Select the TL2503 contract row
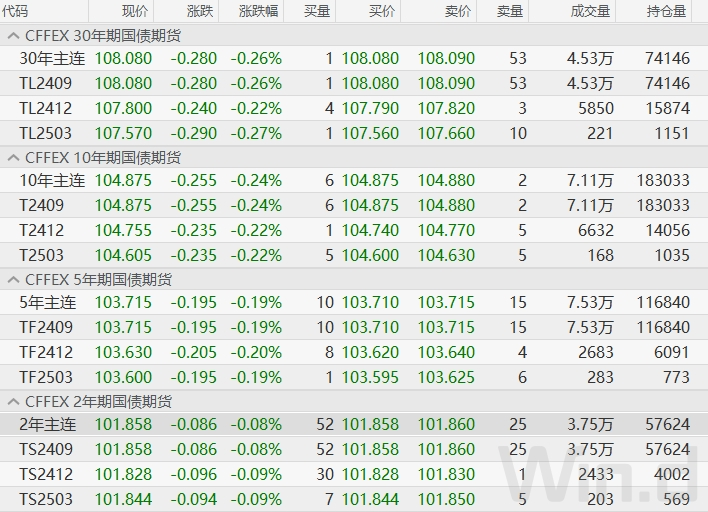 click(x=354, y=133)
